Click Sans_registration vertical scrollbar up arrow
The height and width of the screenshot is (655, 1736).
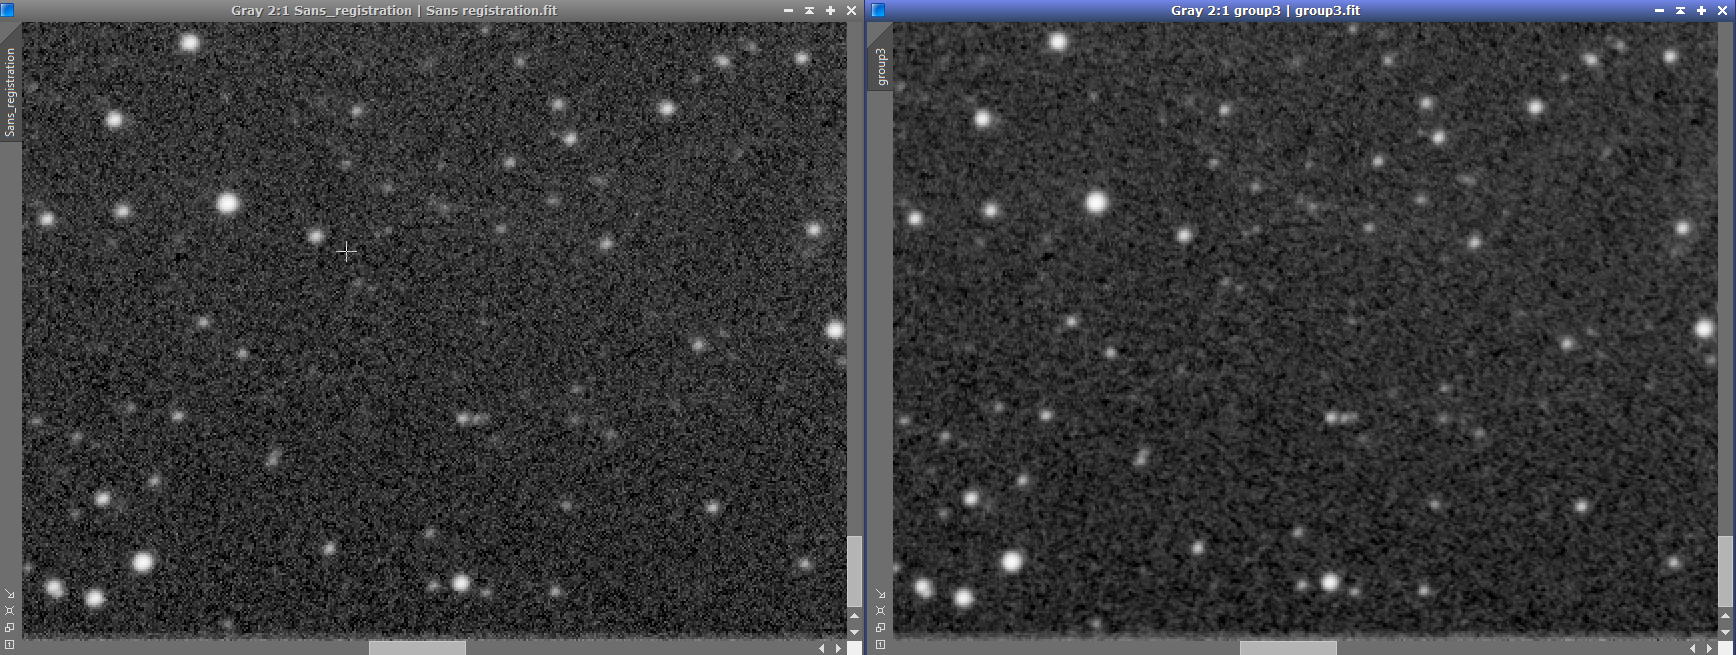tap(854, 616)
